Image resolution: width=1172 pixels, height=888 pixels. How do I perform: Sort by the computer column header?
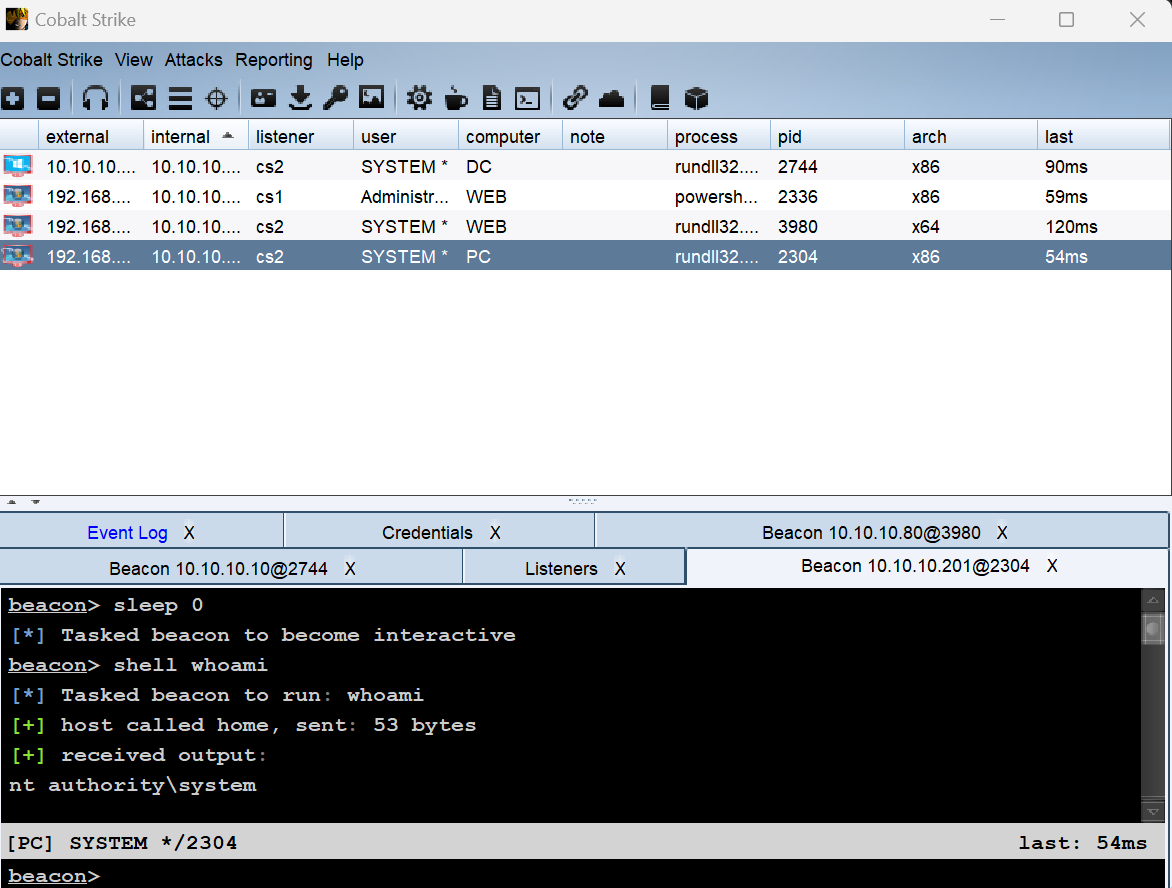[511, 136]
